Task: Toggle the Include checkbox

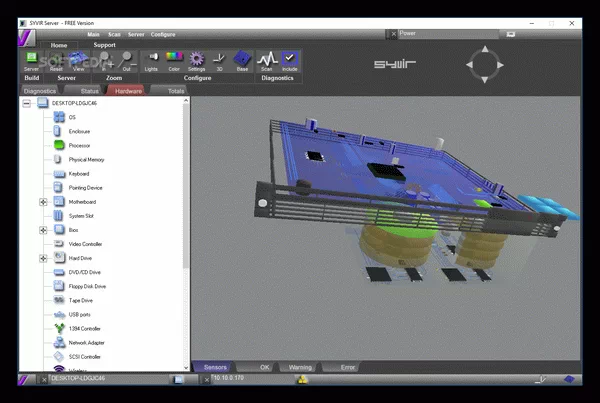Action: tap(290, 59)
